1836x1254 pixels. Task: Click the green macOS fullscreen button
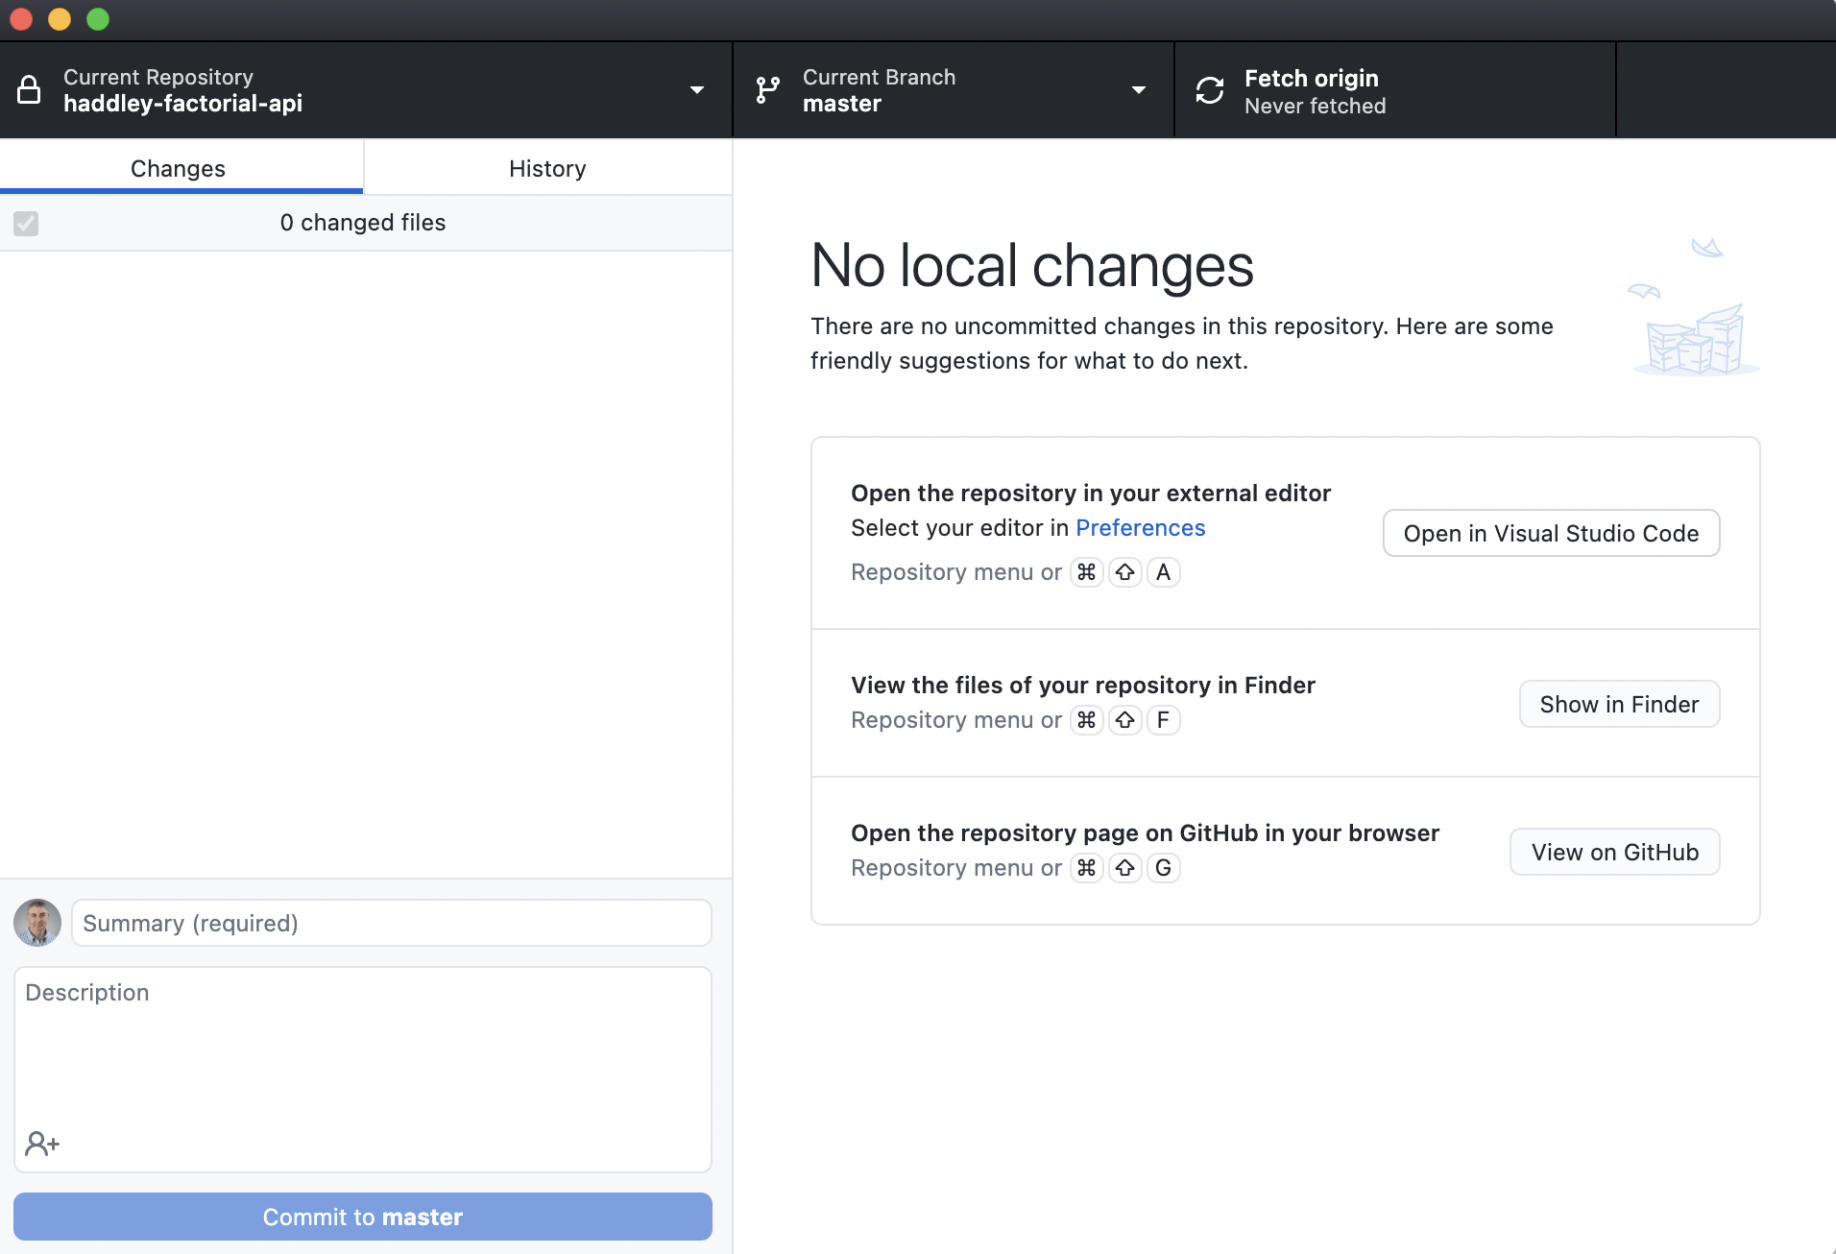98,19
